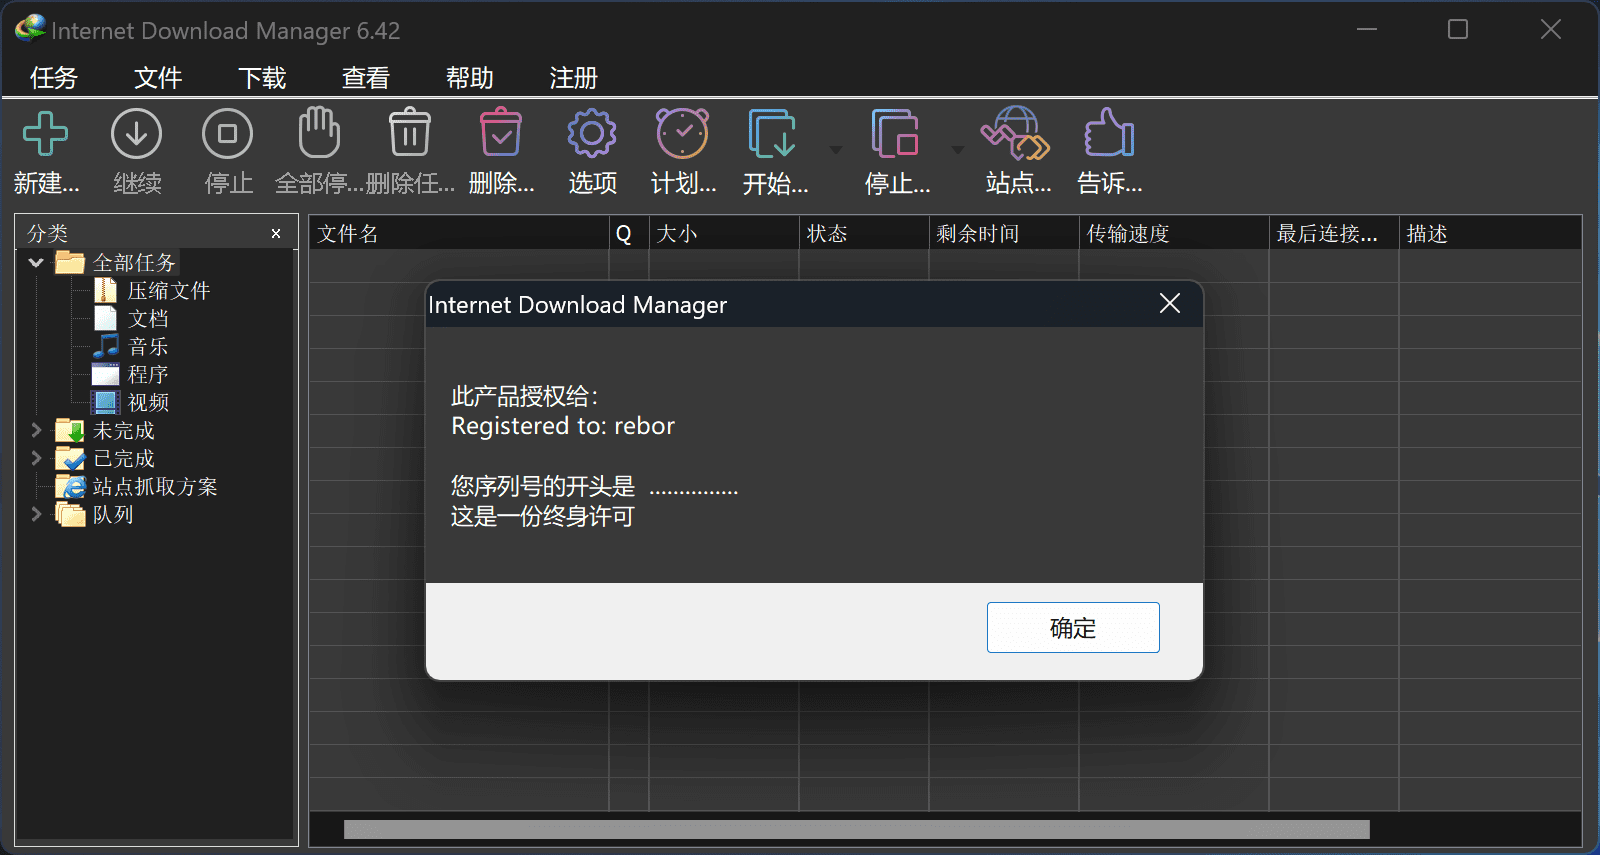Close the registration info dialog
Screen dimensions: 1600x855
[x=1170, y=304]
